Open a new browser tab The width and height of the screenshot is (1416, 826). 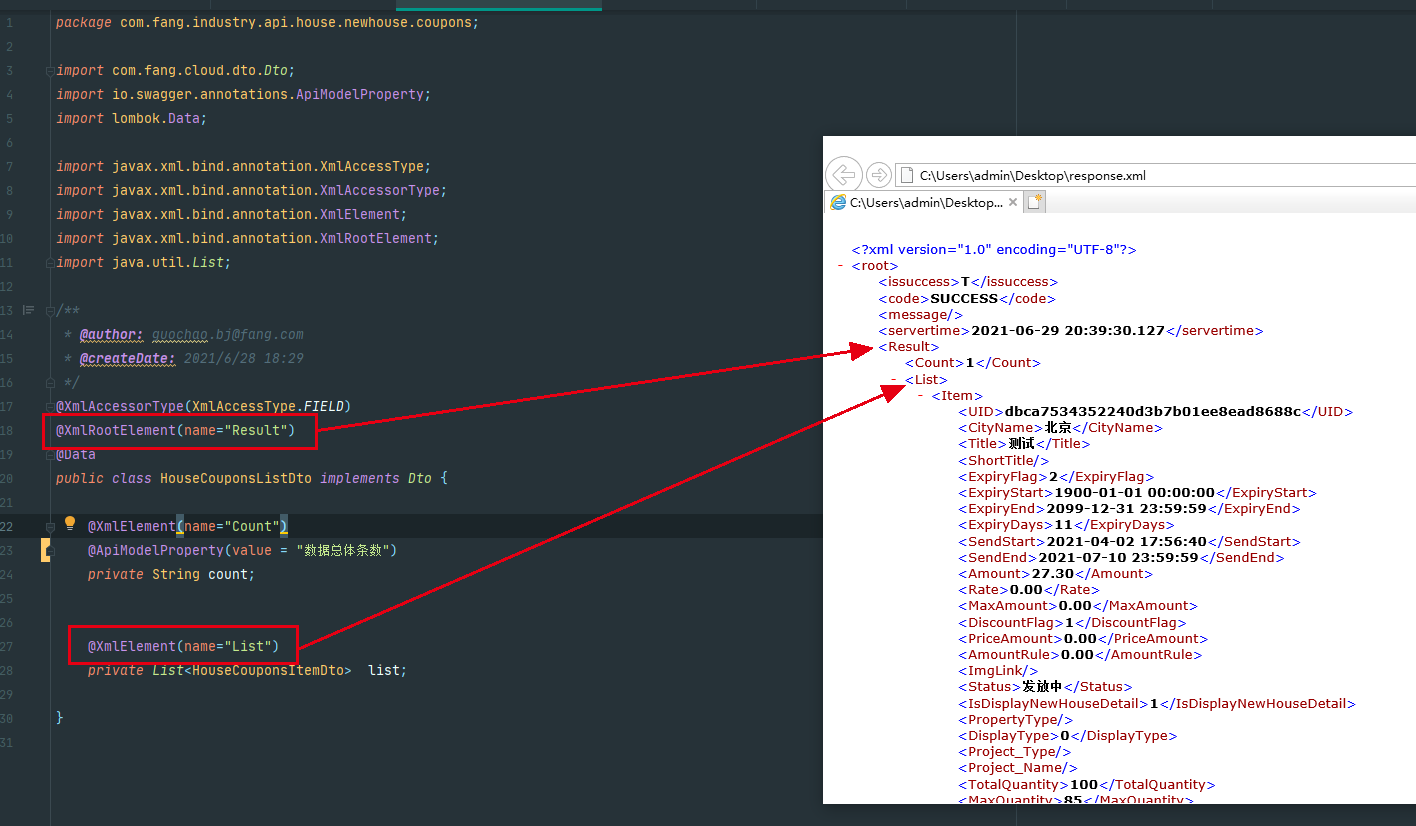(1035, 202)
